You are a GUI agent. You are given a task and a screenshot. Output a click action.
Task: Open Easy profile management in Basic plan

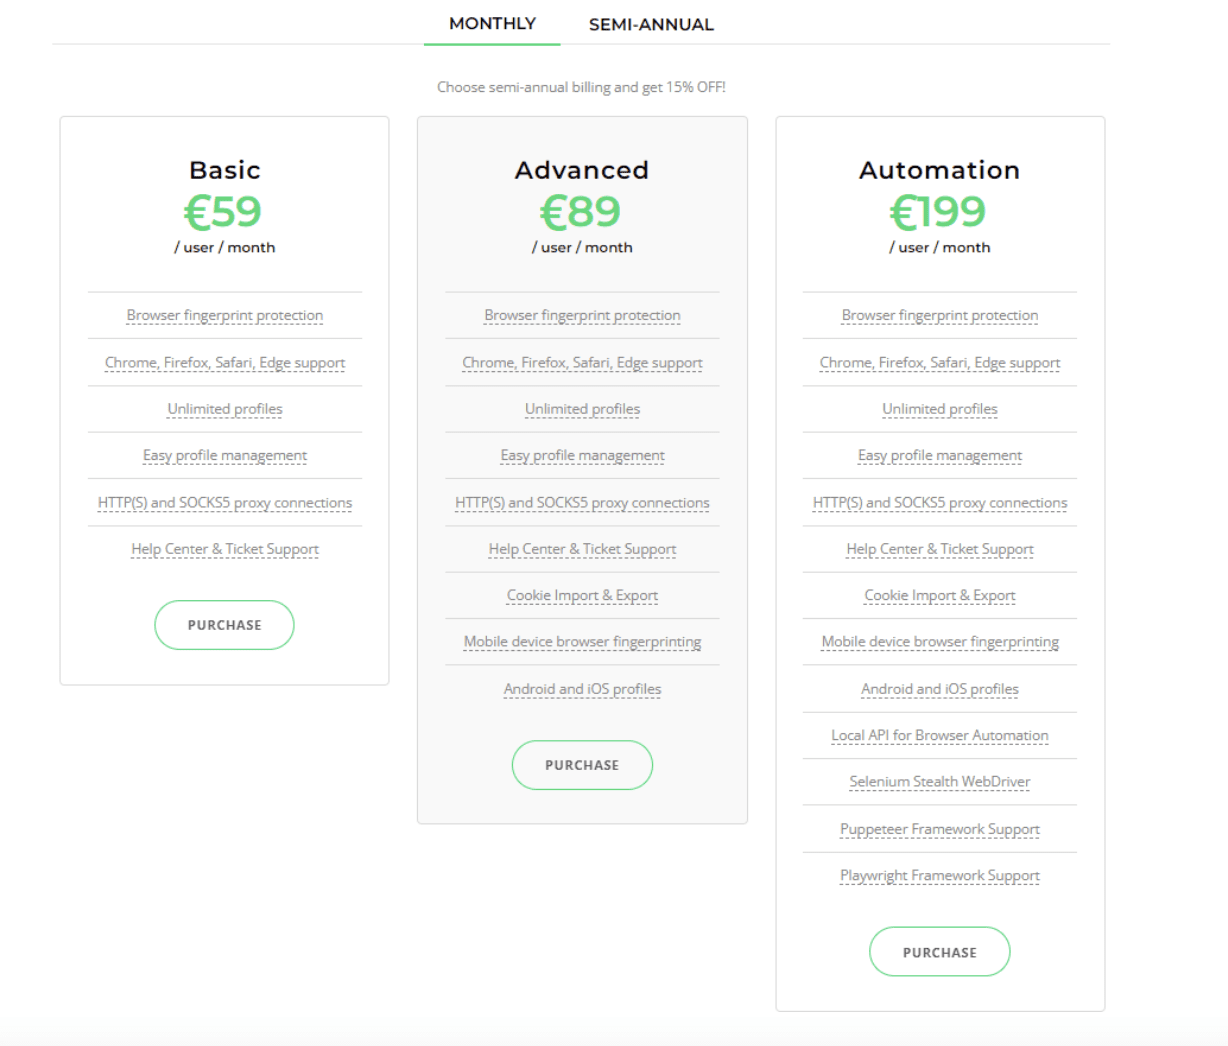pos(225,455)
